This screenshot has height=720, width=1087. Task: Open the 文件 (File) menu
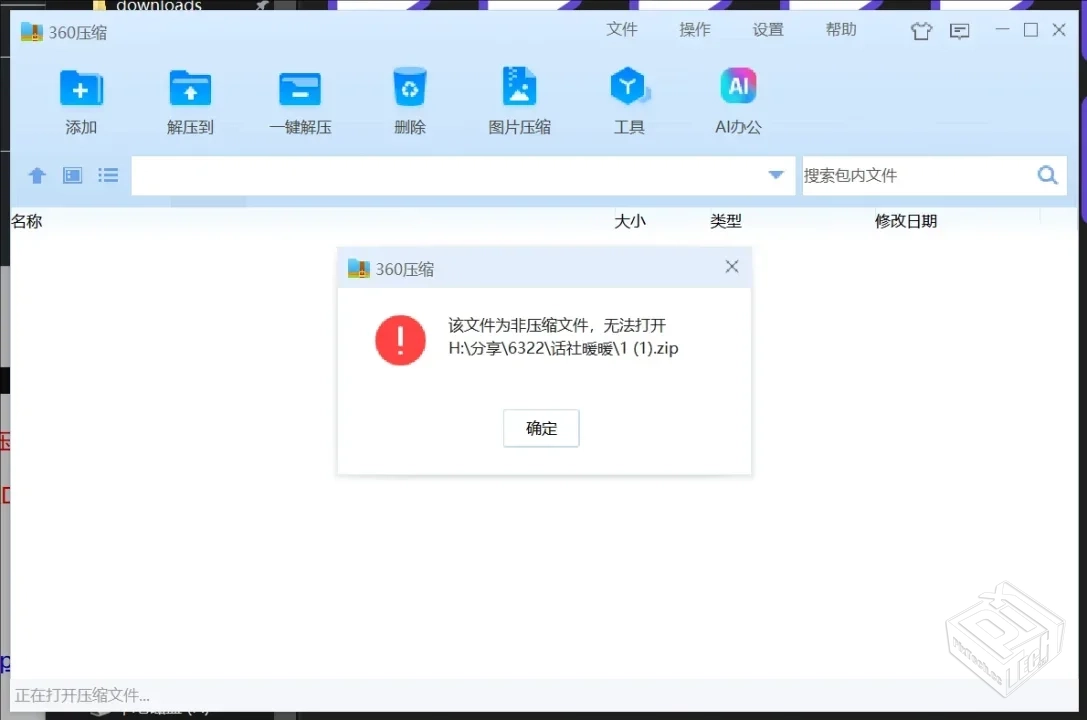pyautogui.click(x=622, y=30)
